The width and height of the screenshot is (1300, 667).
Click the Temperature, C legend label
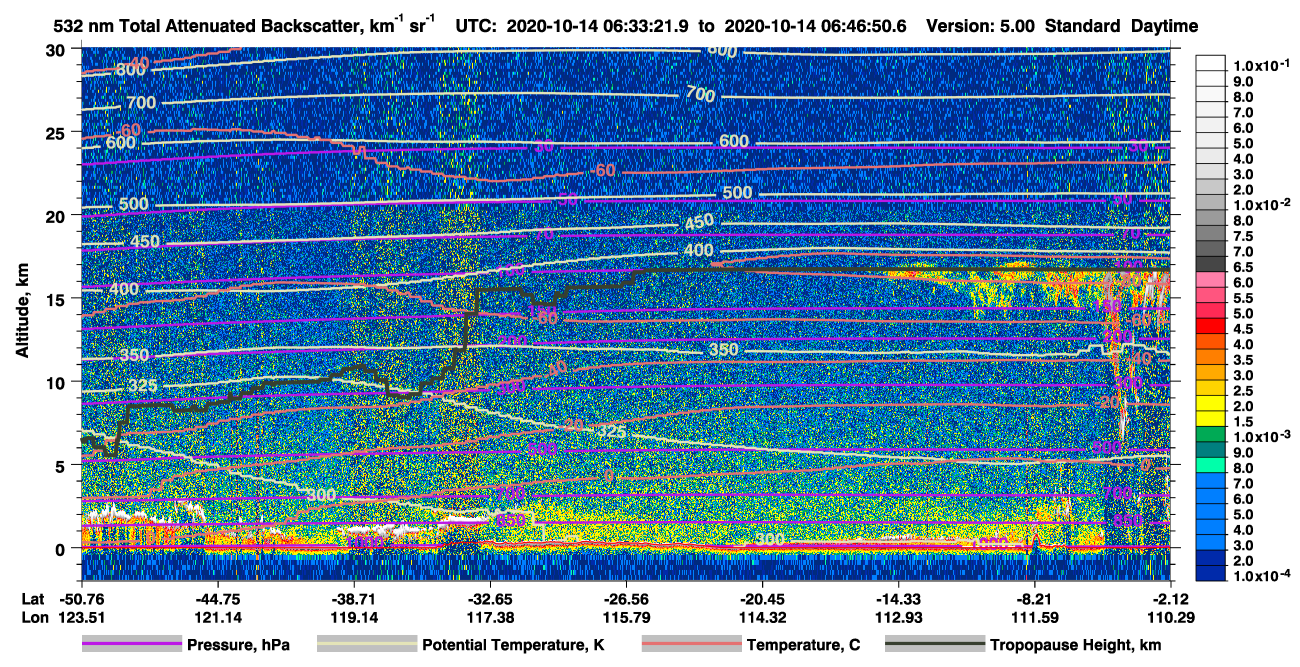coord(803,646)
